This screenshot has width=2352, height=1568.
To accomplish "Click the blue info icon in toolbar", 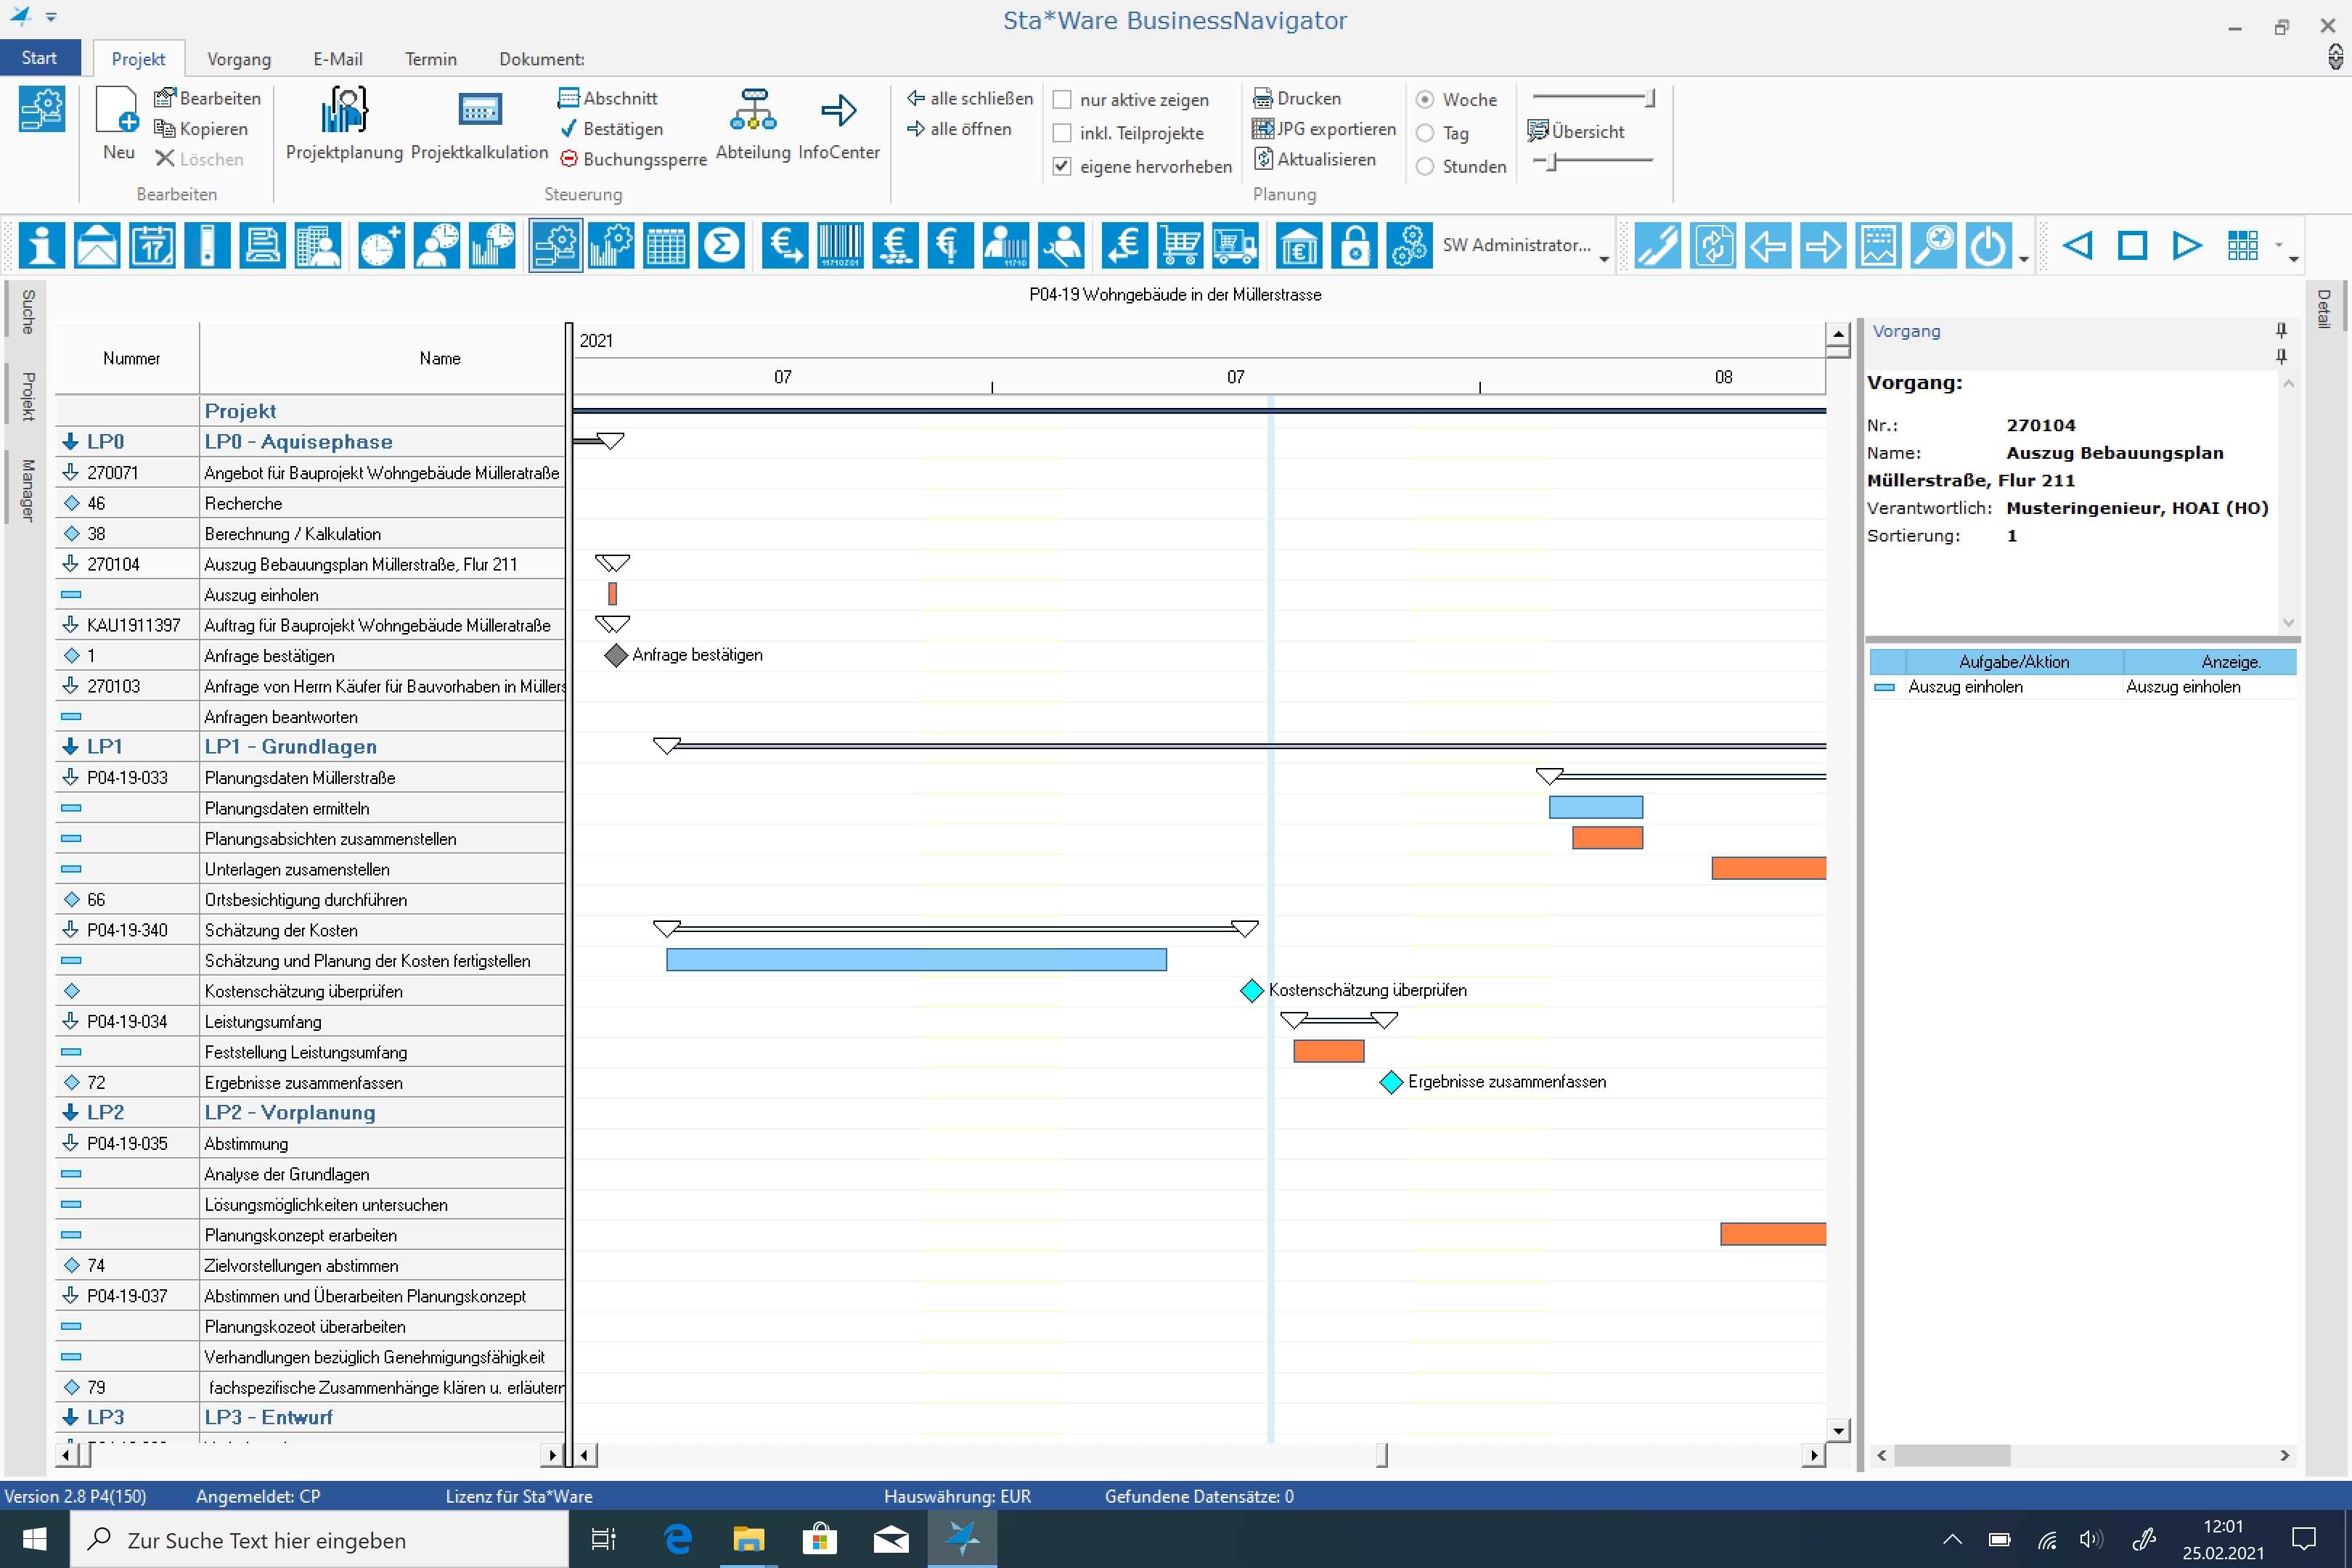I will pyautogui.click(x=41, y=246).
